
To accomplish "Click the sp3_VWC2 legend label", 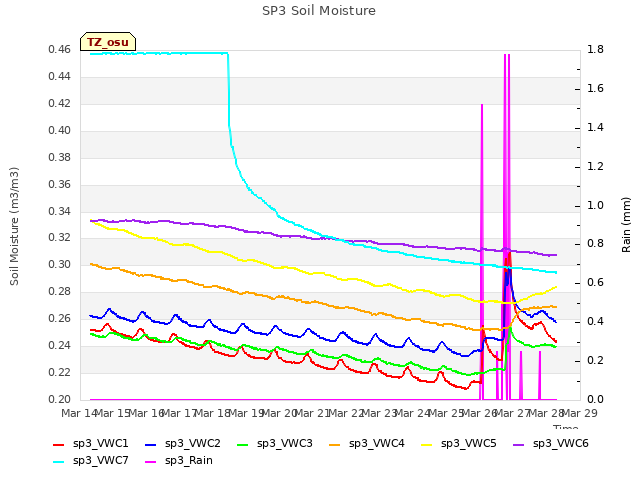I will click(193, 443).
